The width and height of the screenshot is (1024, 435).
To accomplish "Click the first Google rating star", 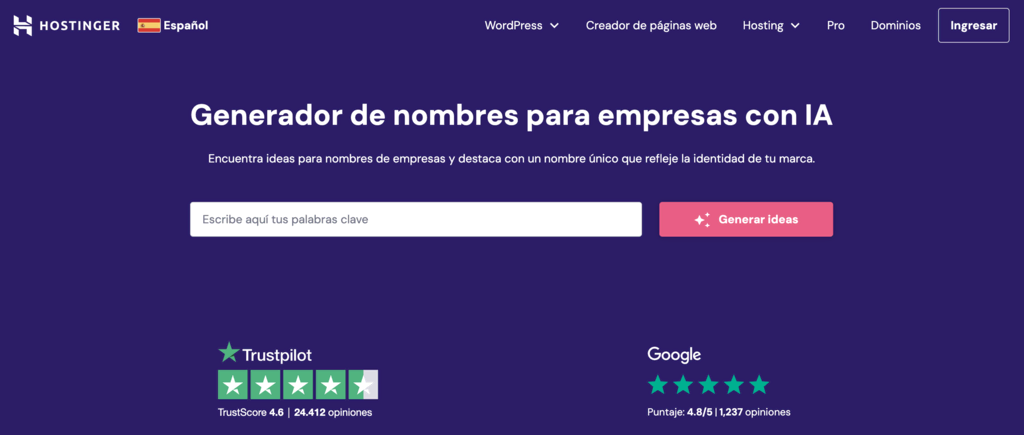I will (x=657, y=384).
